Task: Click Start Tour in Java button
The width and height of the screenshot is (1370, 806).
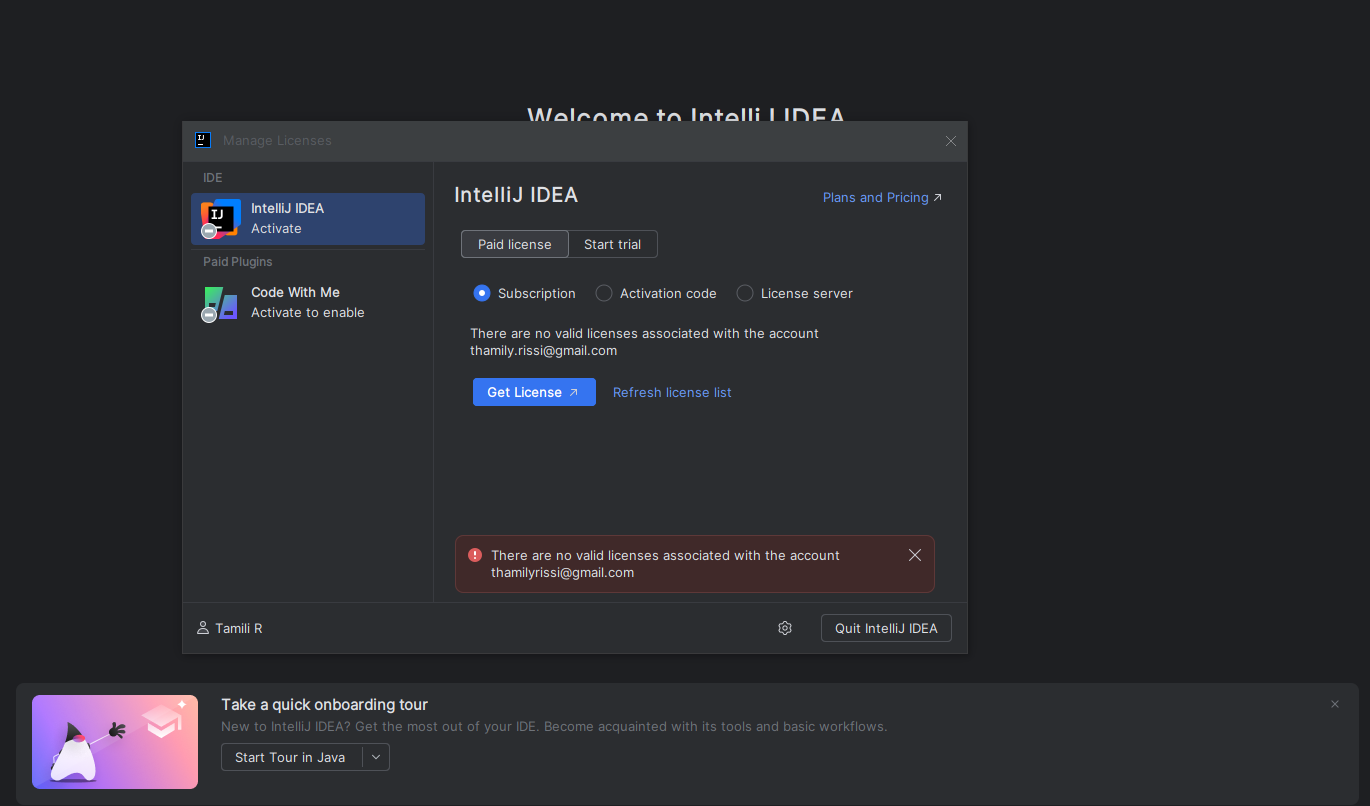Action: coord(290,757)
